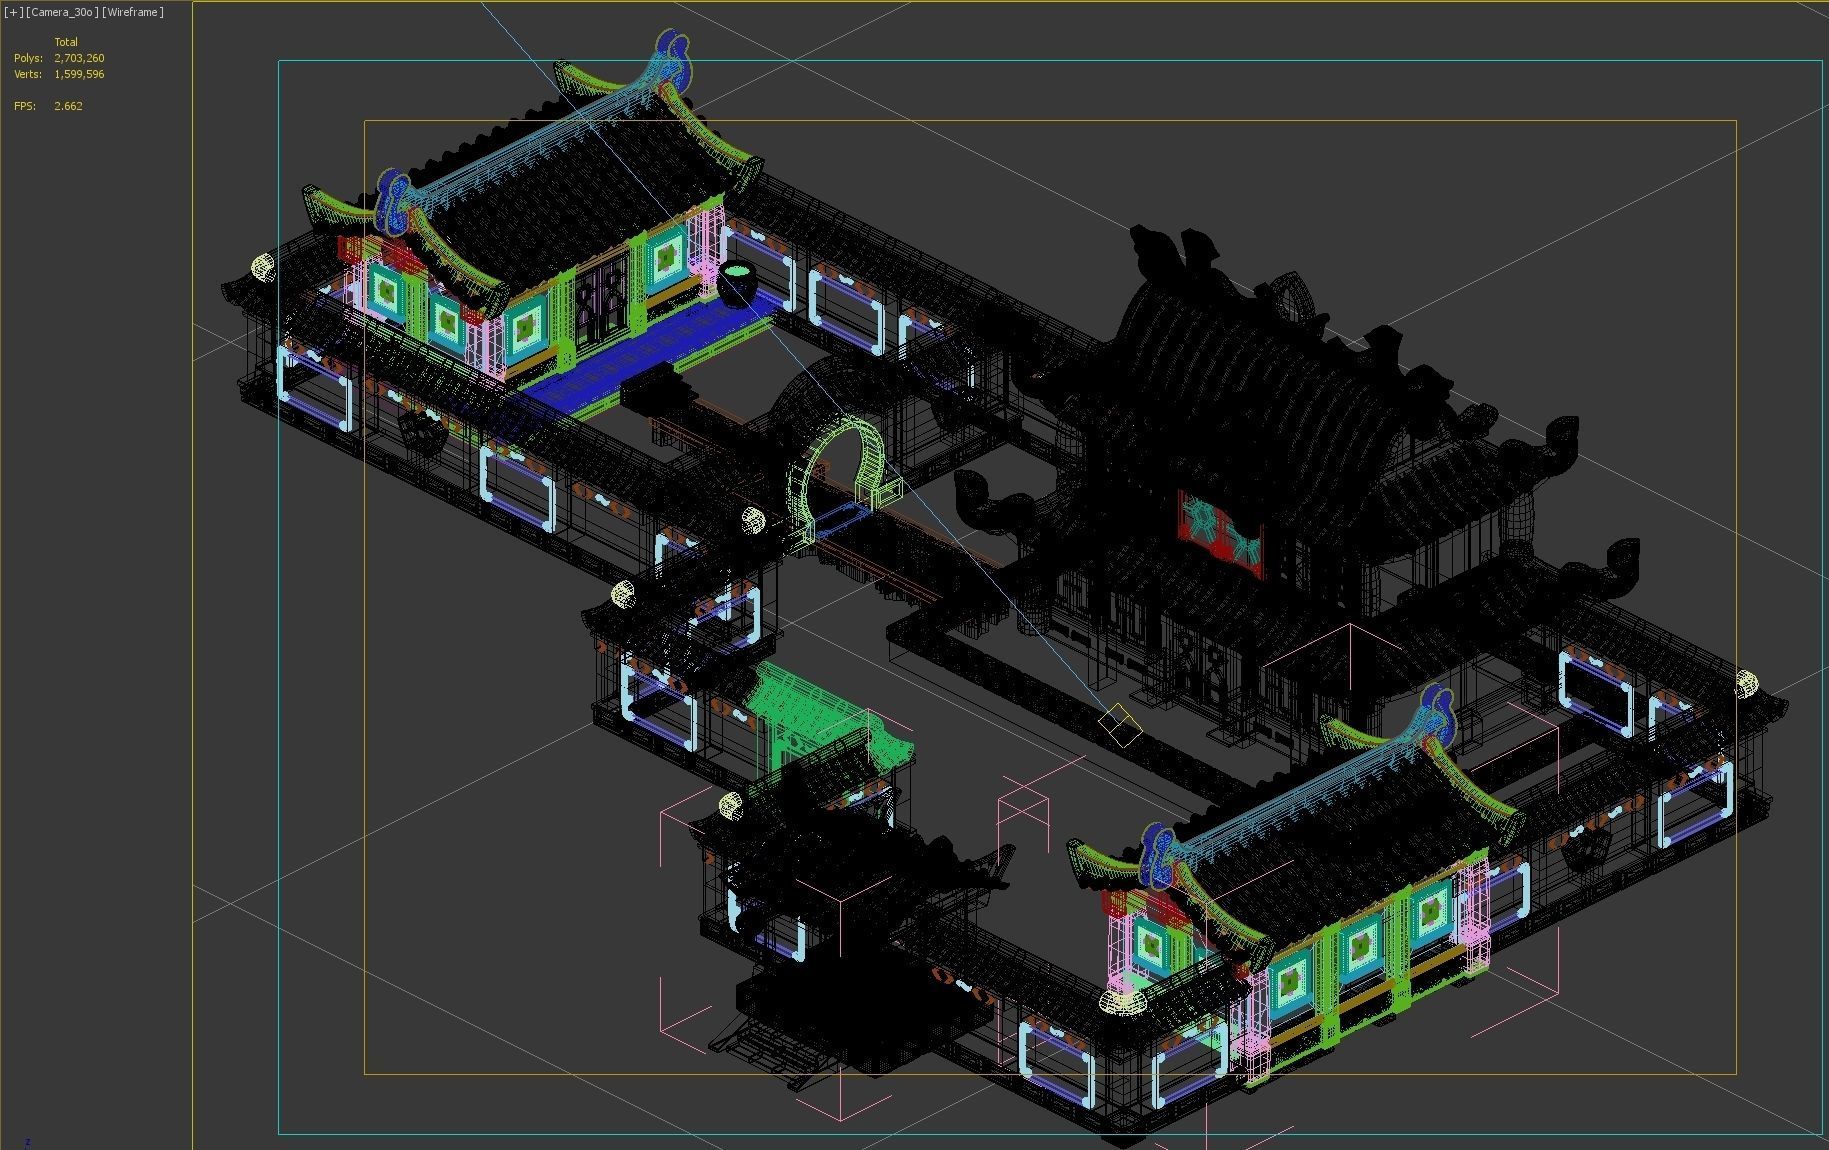
Task: Click the 'Total' statistics header text
Action: [x=66, y=42]
